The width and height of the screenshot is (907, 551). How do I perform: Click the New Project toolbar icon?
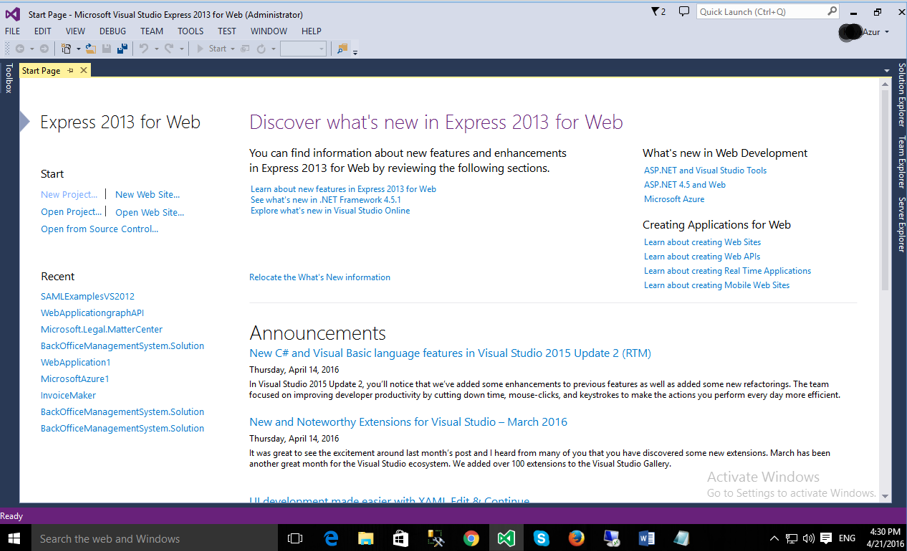click(67, 49)
